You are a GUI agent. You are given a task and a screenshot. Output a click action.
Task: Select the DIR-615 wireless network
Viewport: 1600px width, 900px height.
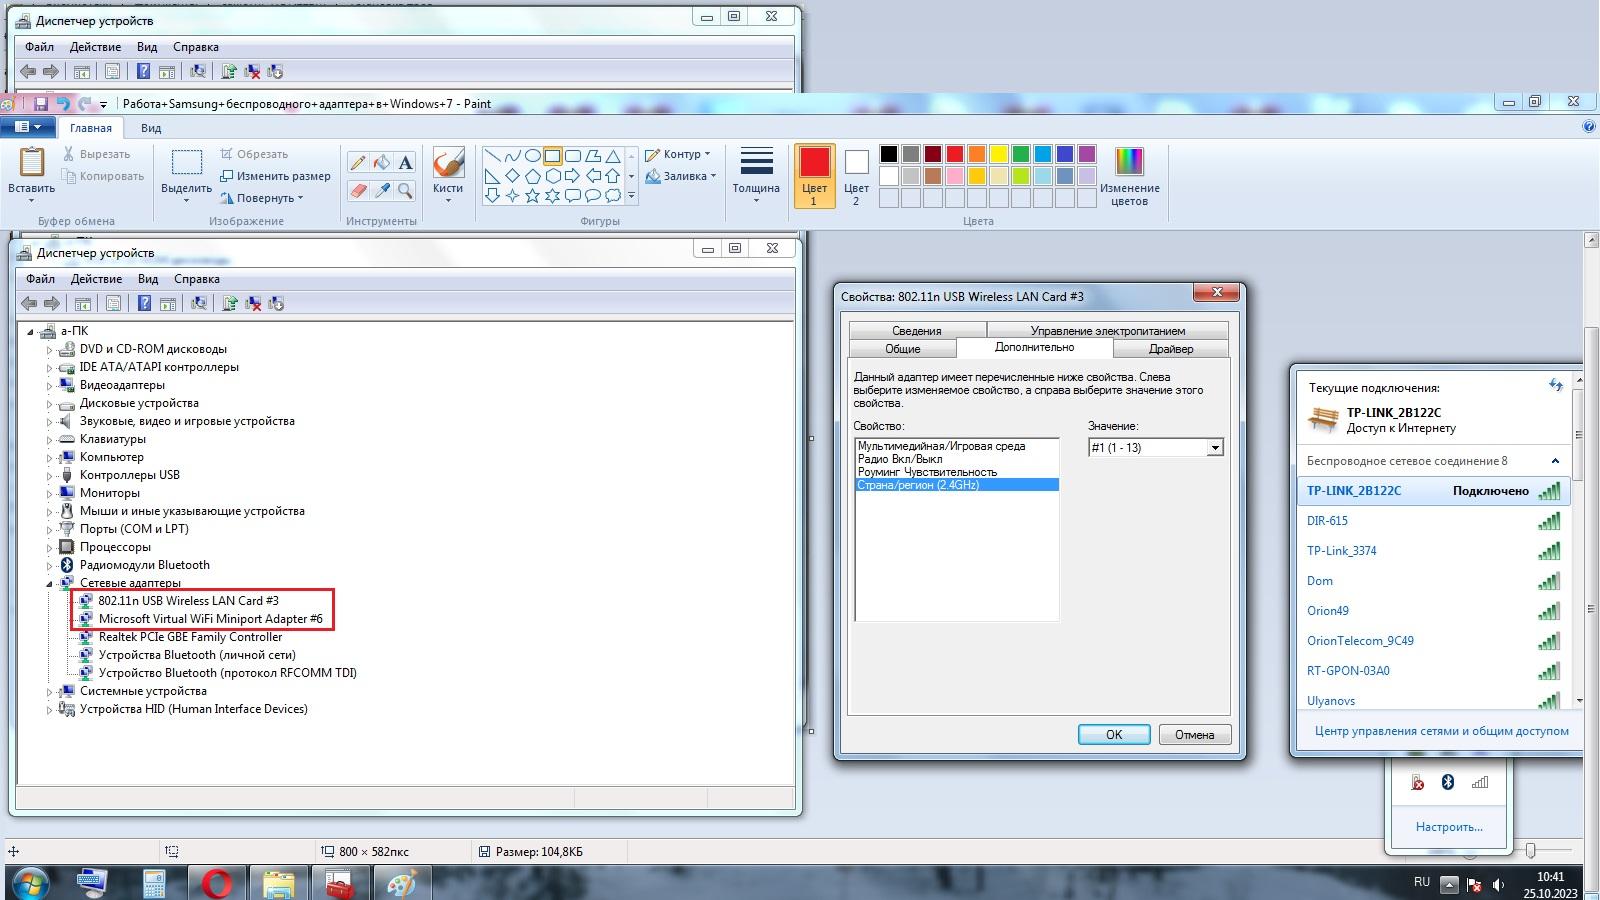click(1435, 521)
